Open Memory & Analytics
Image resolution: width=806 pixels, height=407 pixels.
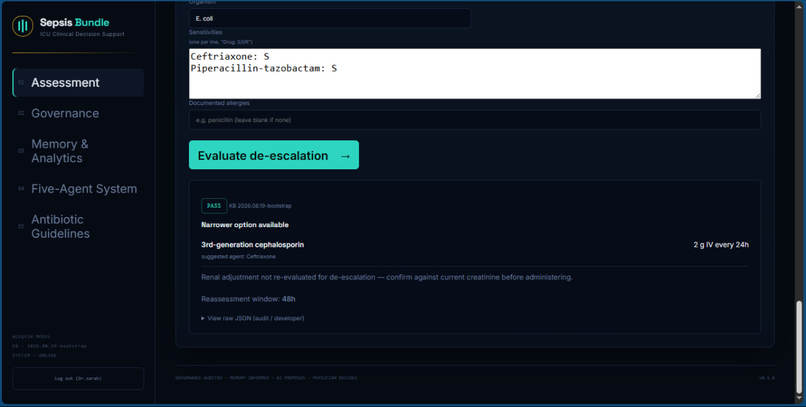(78, 151)
